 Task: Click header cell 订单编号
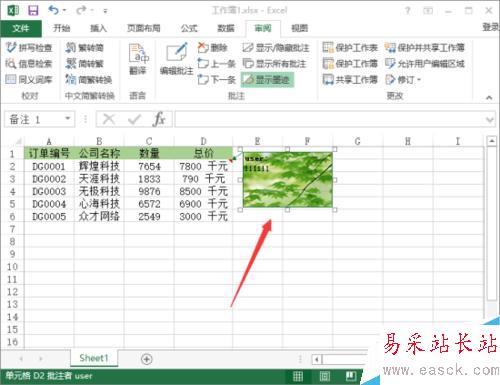click(49, 153)
